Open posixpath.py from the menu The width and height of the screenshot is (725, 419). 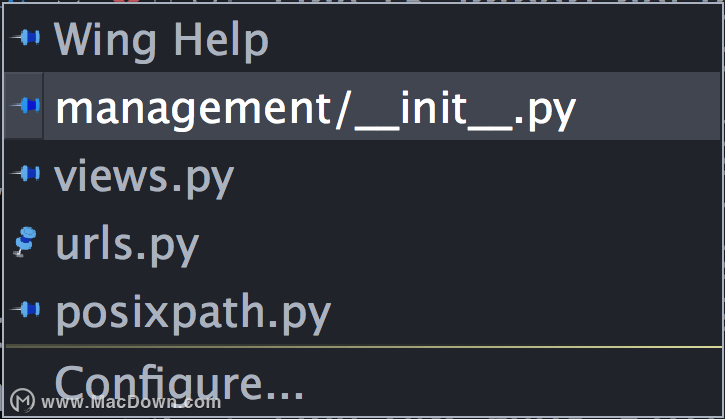pyautogui.click(x=193, y=314)
